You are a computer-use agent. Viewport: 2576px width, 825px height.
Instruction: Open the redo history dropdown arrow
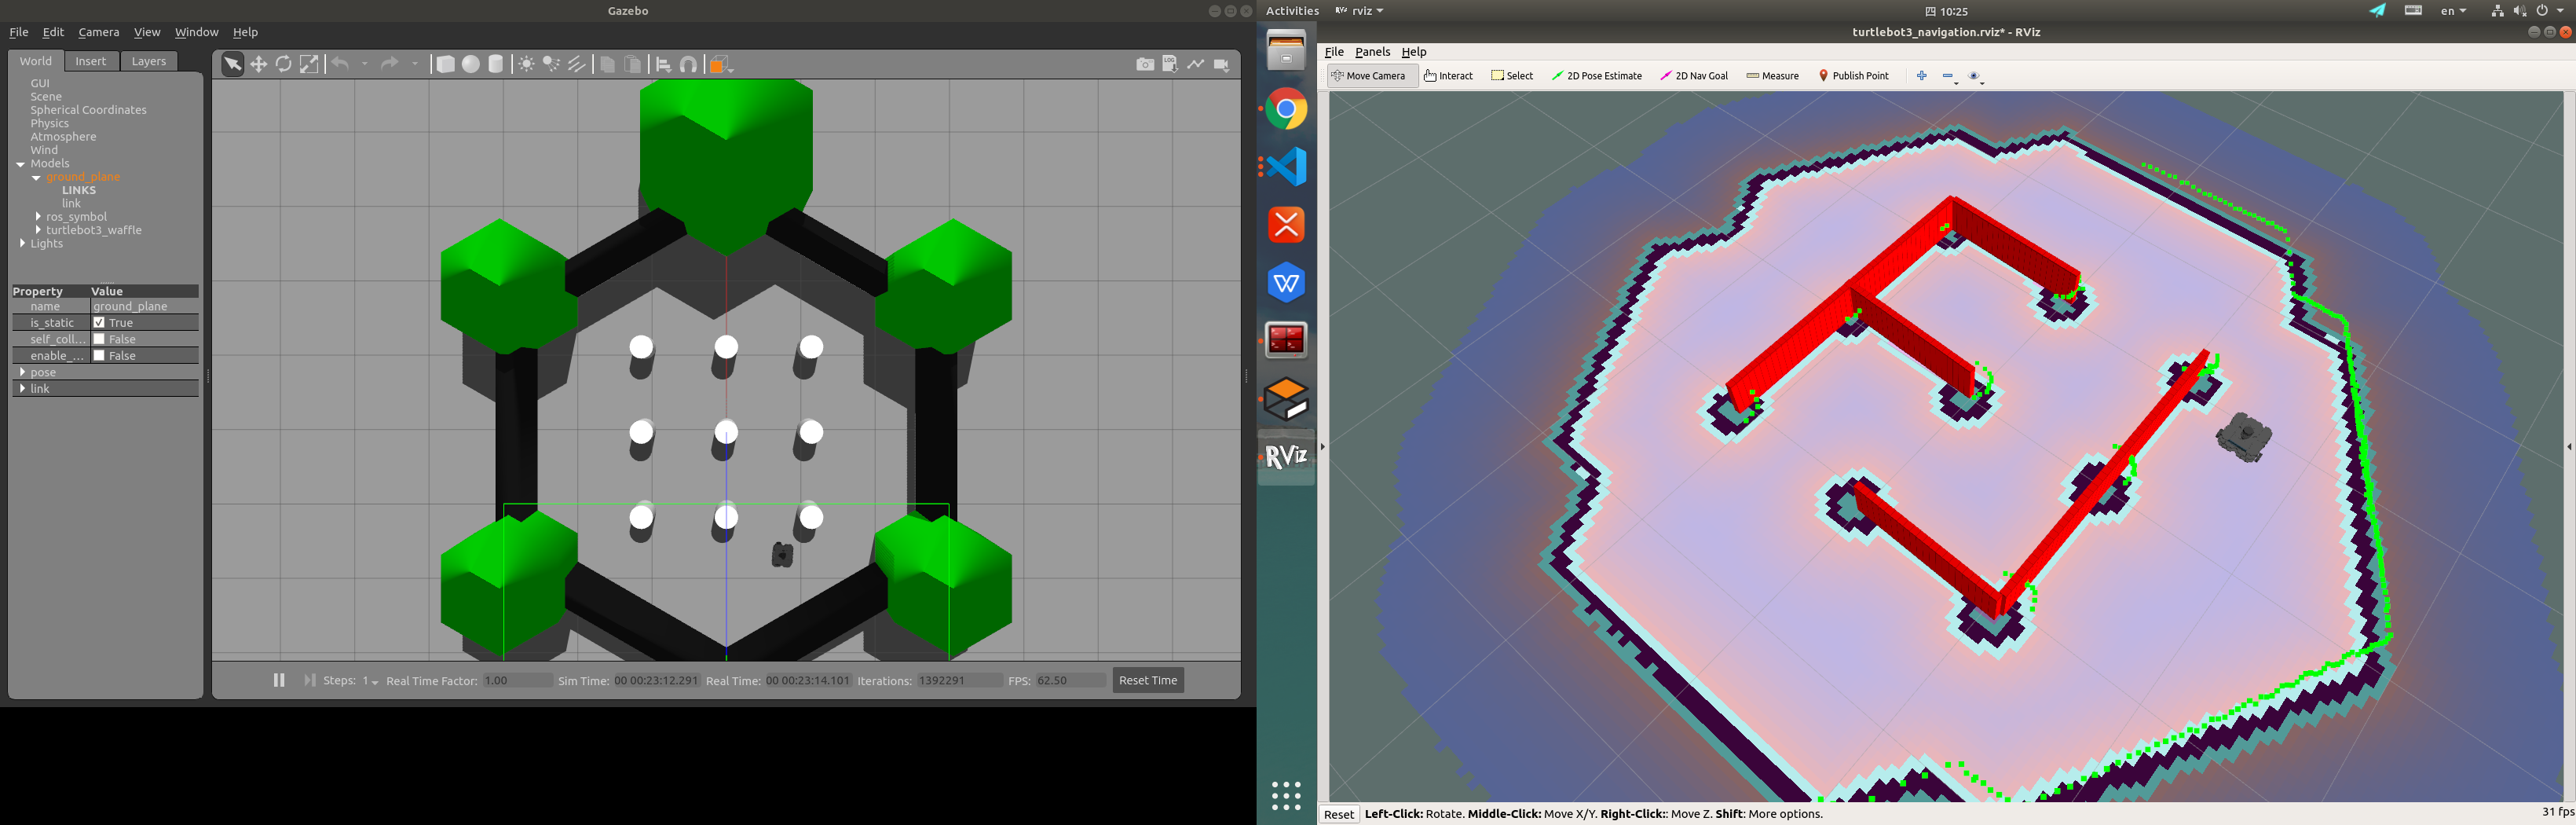[415, 64]
